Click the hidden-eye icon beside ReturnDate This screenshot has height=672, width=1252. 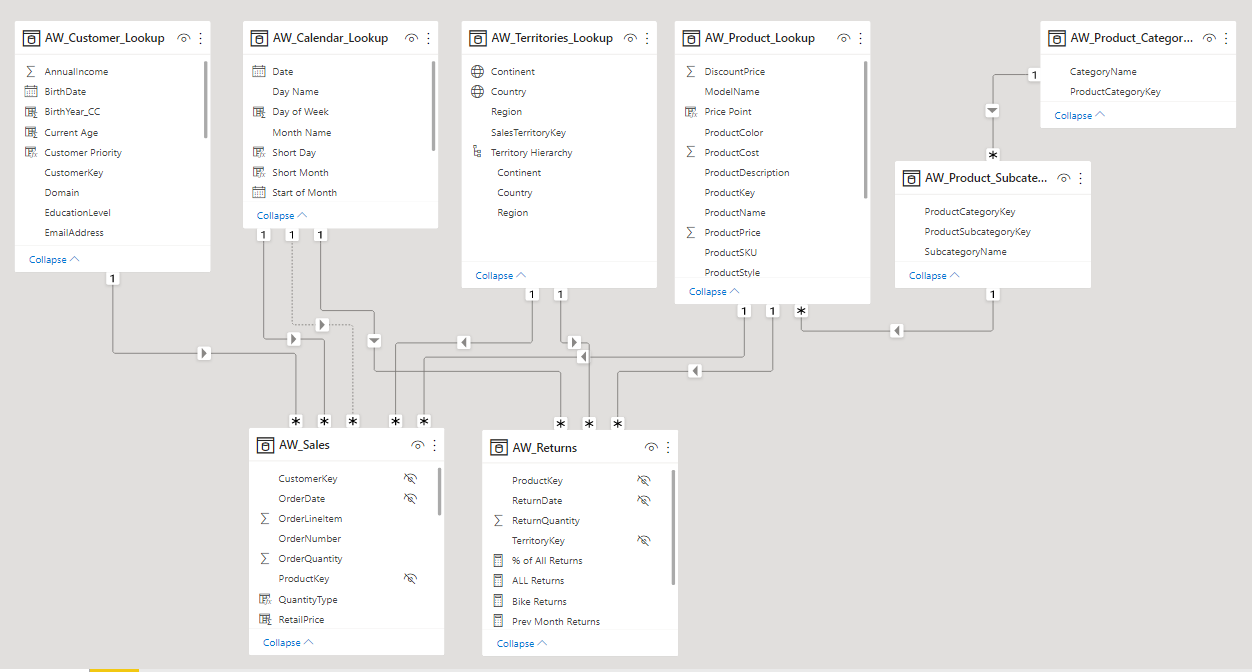coord(644,500)
